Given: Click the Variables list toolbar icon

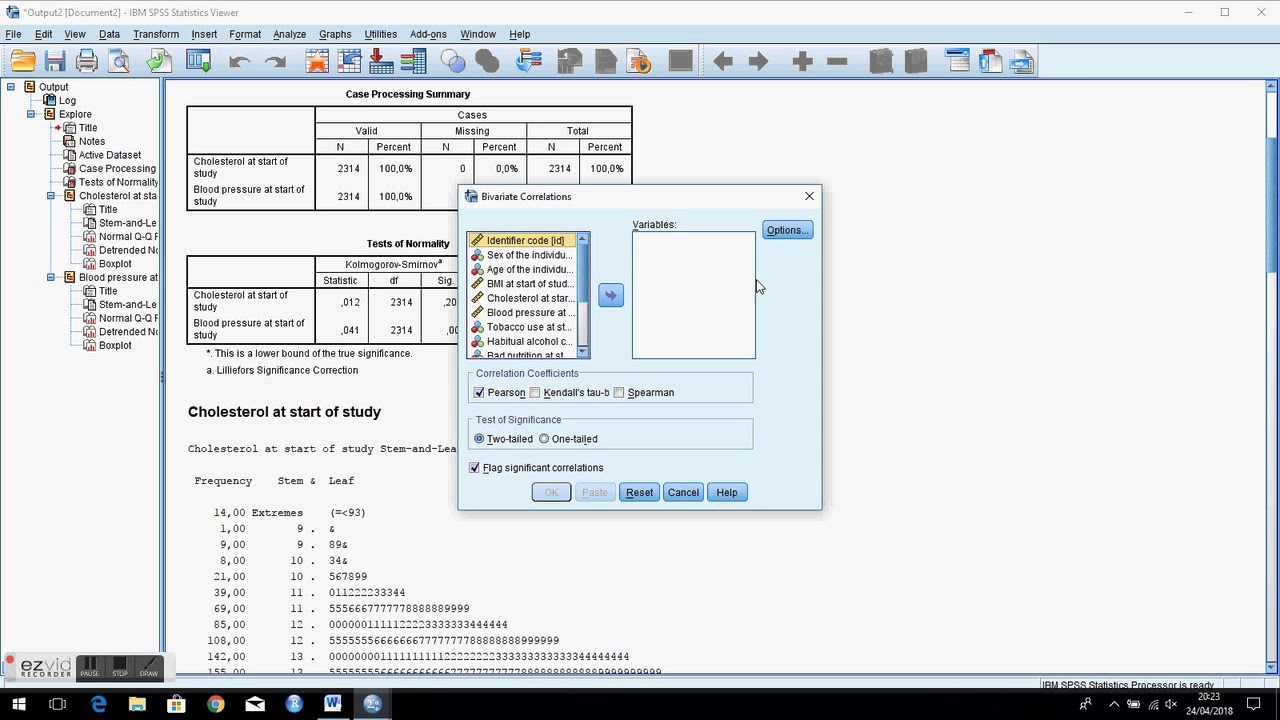Looking at the screenshot, I should [x=413, y=62].
